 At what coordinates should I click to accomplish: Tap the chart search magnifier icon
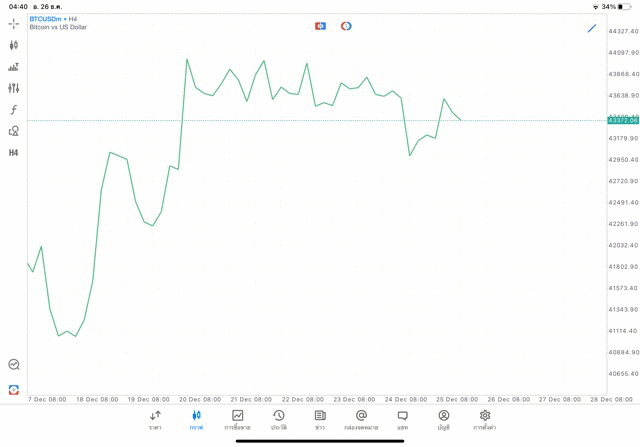[x=14, y=365]
